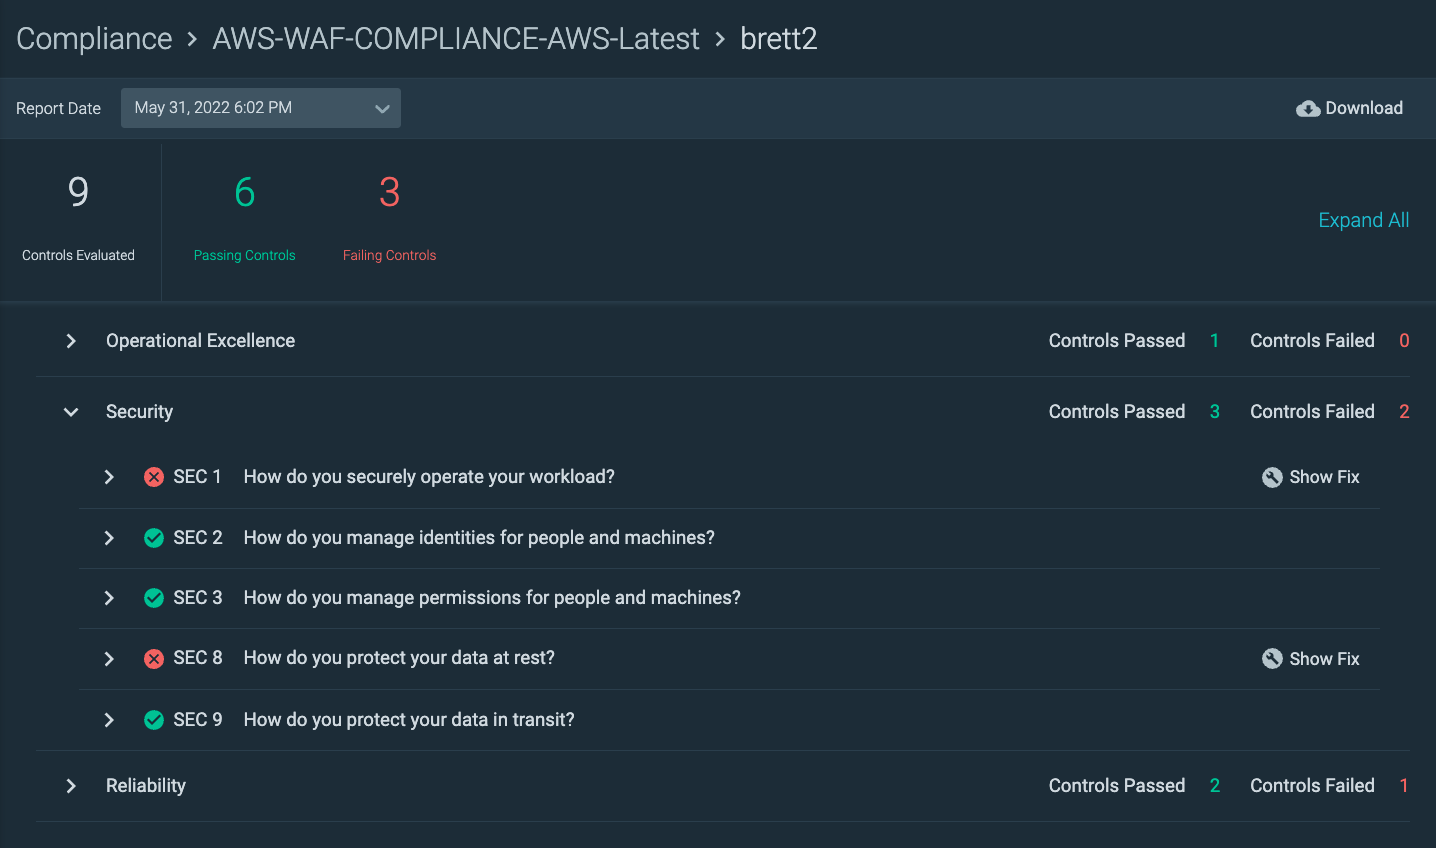Screen dimensions: 1436x848
Task: Open the Compliance breadcrumb
Action: (x=94, y=38)
